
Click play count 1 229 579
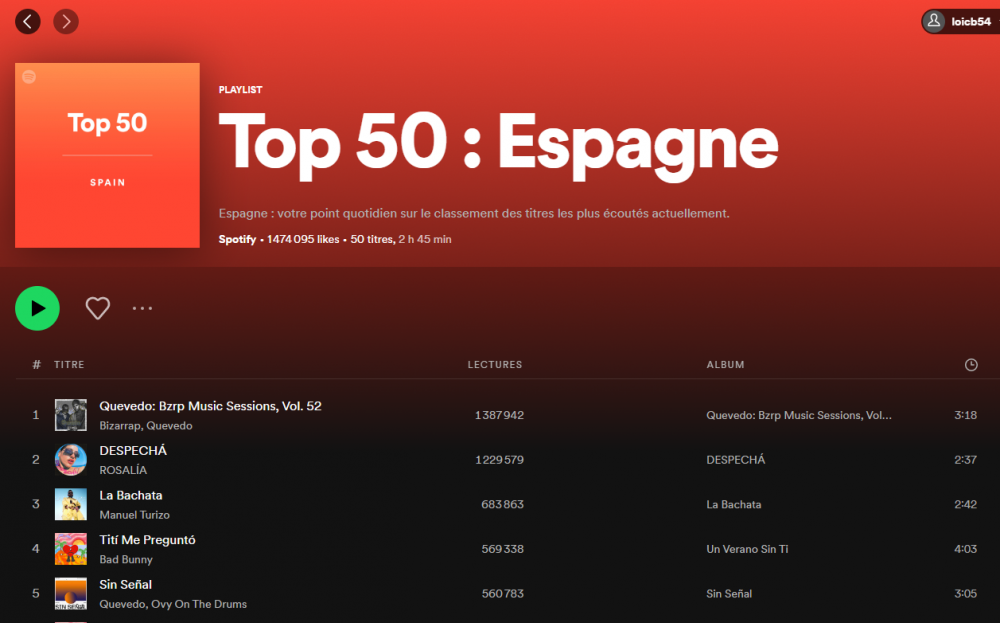pos(499,460)
